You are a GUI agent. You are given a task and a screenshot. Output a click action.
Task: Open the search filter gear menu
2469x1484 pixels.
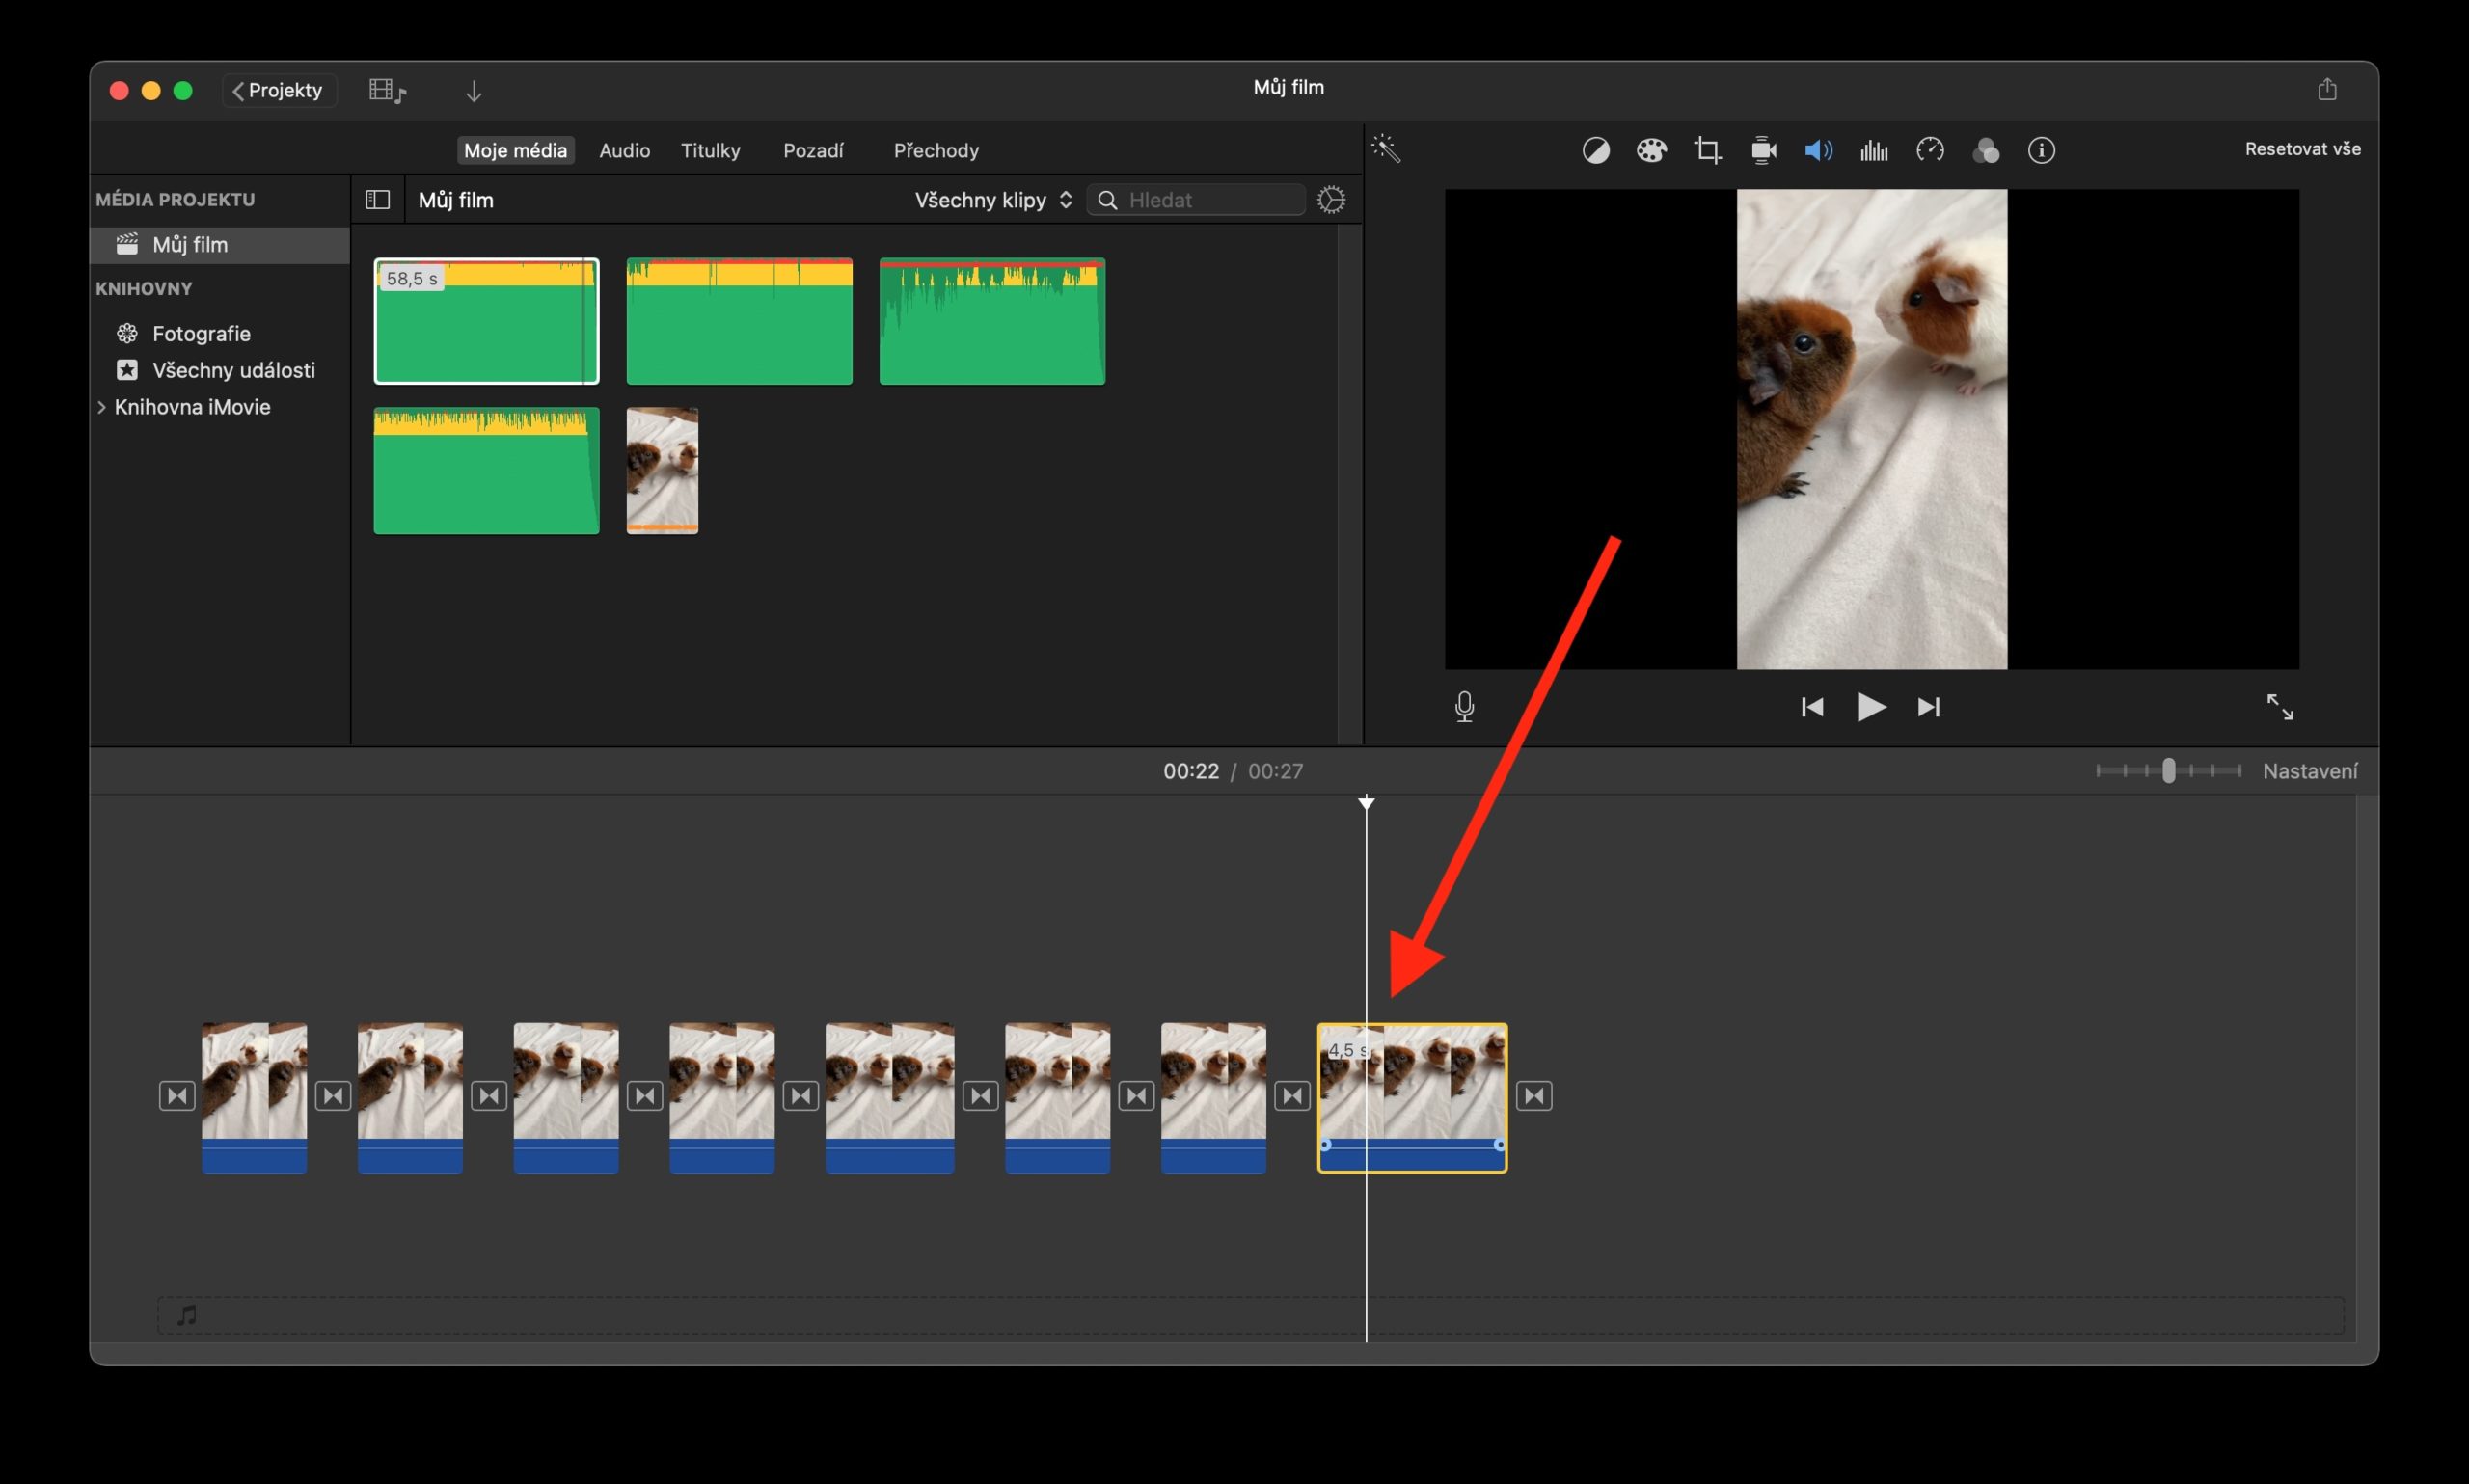(1332, 199)
